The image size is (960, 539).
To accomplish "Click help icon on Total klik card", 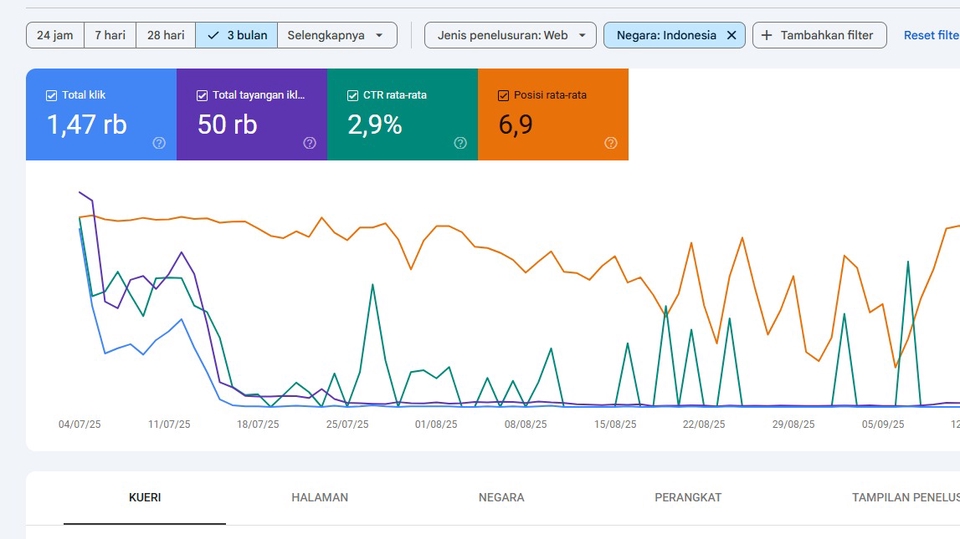I will coord(159,143).
